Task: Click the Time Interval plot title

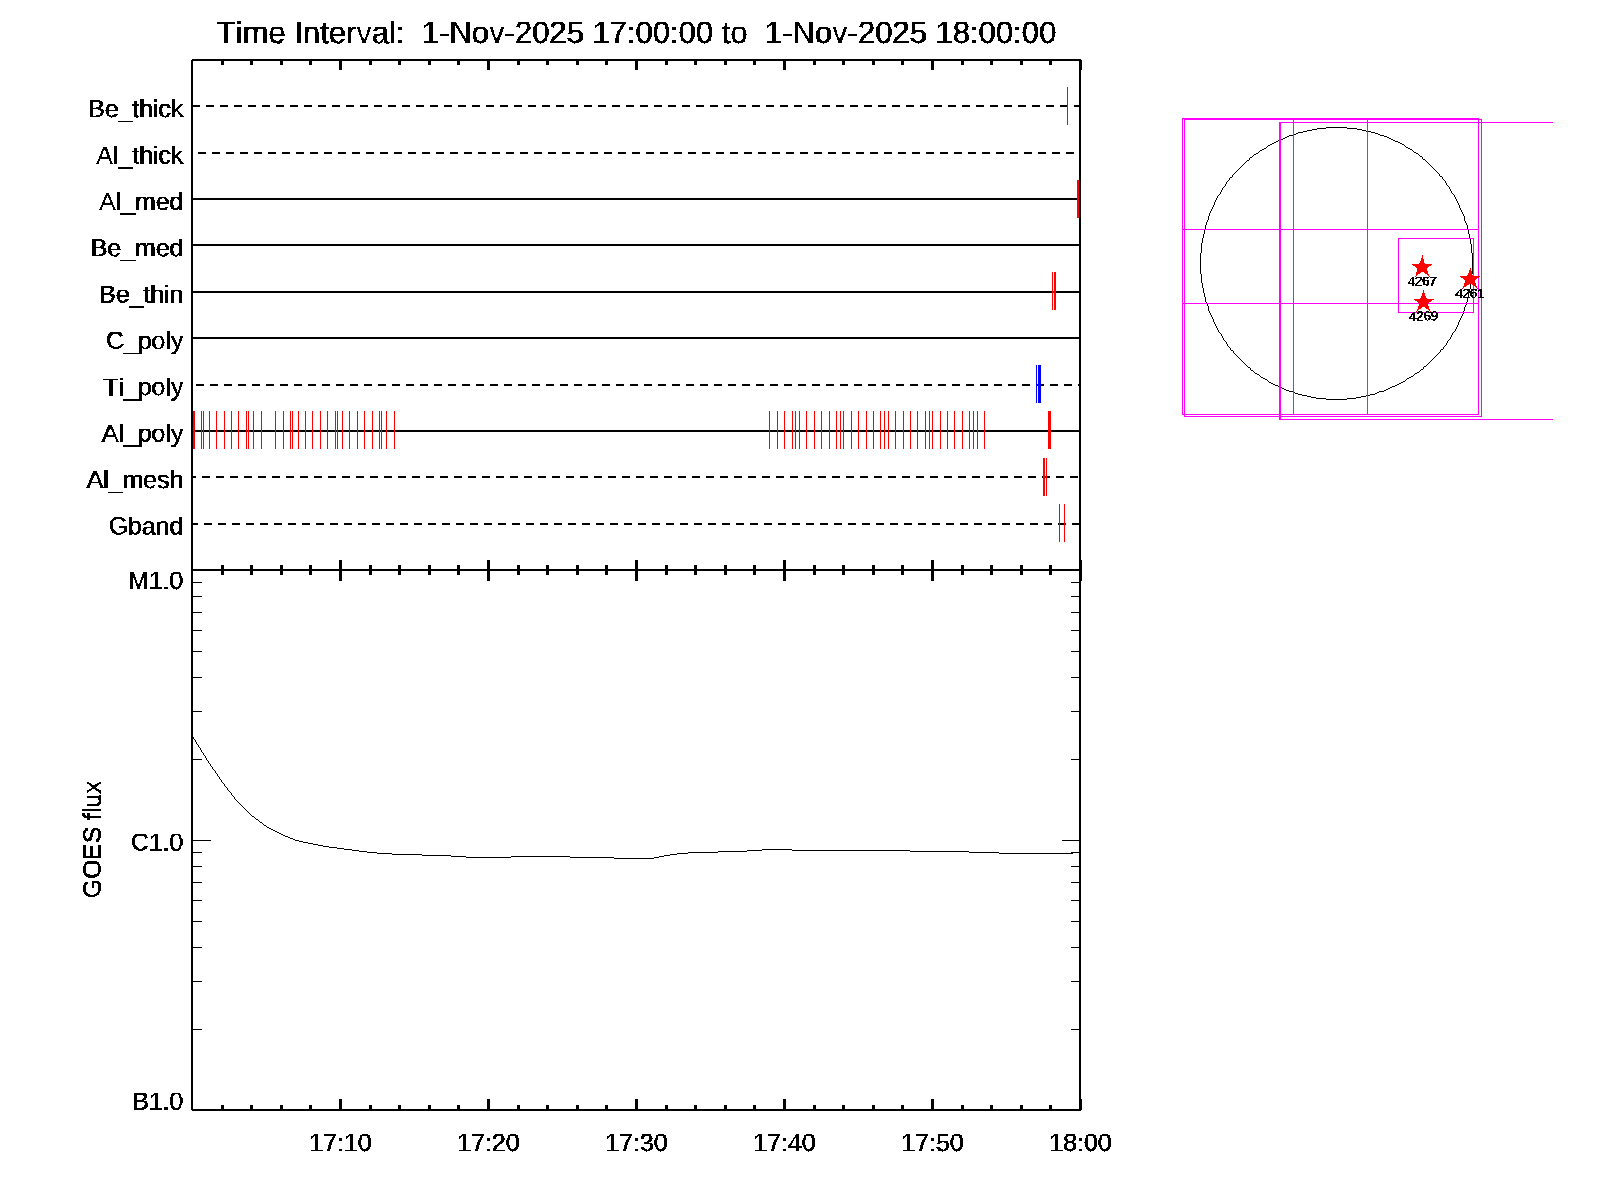Action: pyautogui.click(x=636, y=33)
